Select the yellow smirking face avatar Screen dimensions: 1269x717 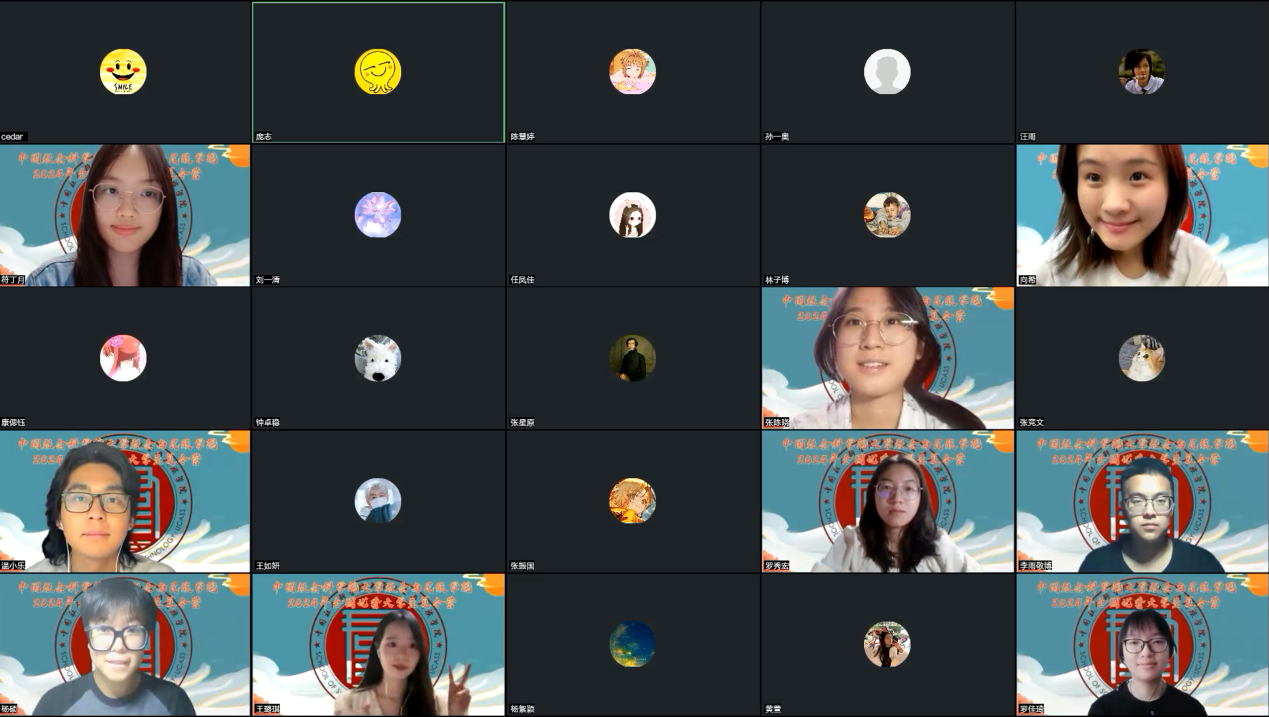point(378,72)
